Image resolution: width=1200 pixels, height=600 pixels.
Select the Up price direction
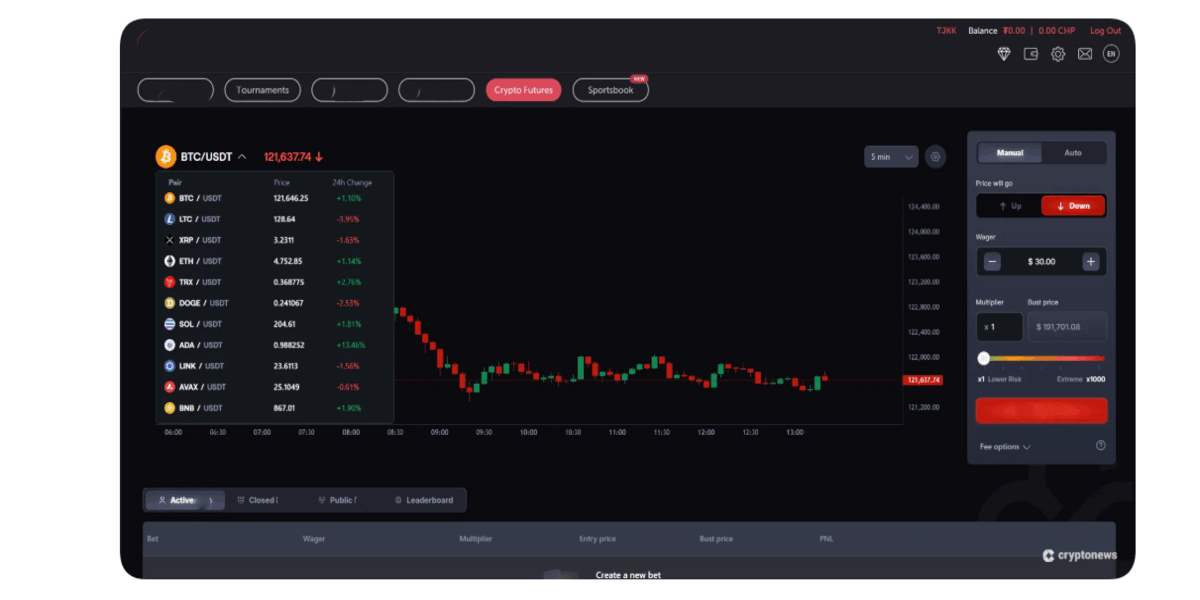pos(1008,205)
